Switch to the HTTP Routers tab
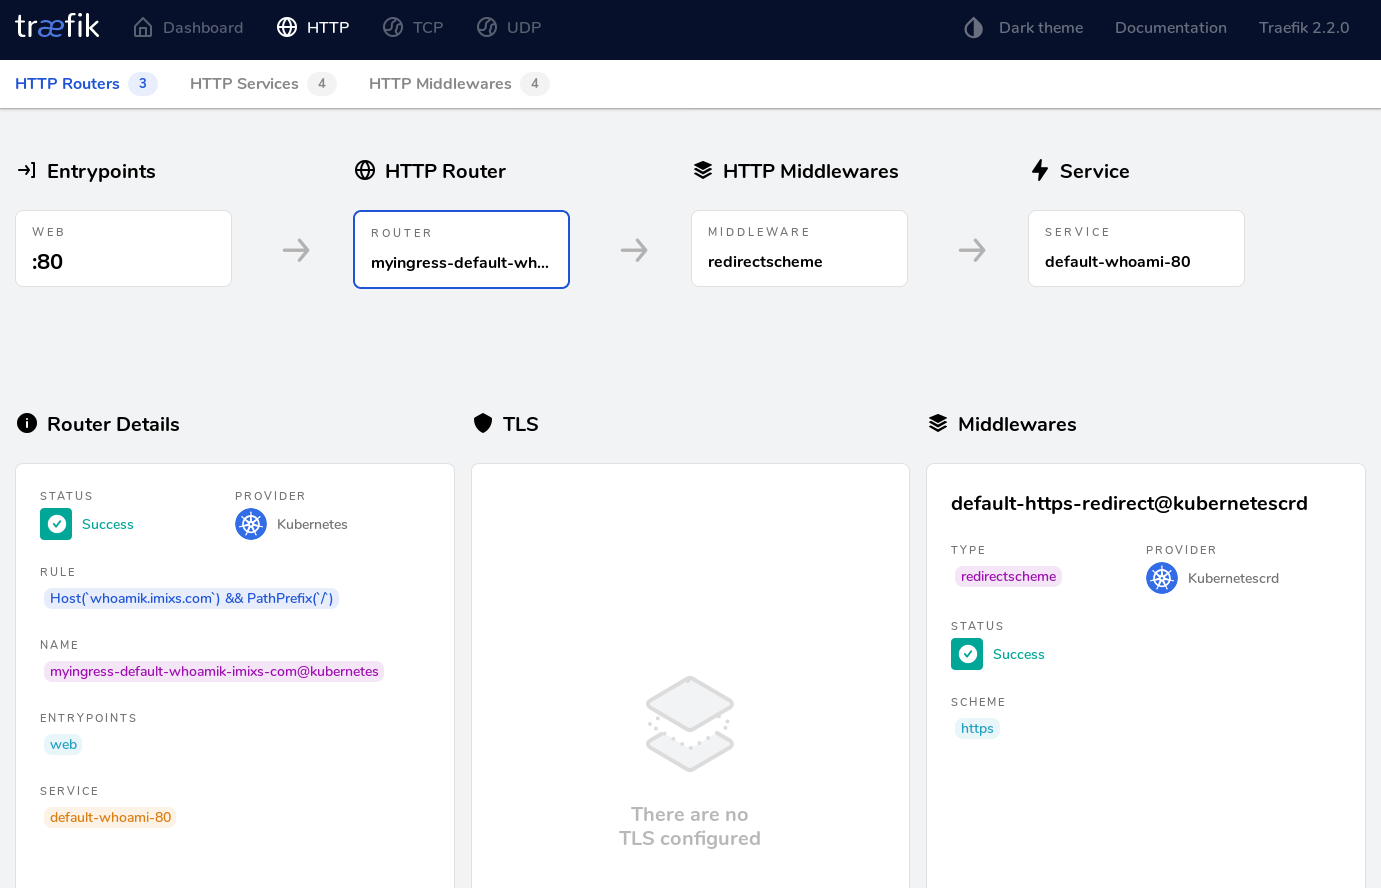Image resolution: width=1381 pixels, height=888 pixels. click(86, 84)
